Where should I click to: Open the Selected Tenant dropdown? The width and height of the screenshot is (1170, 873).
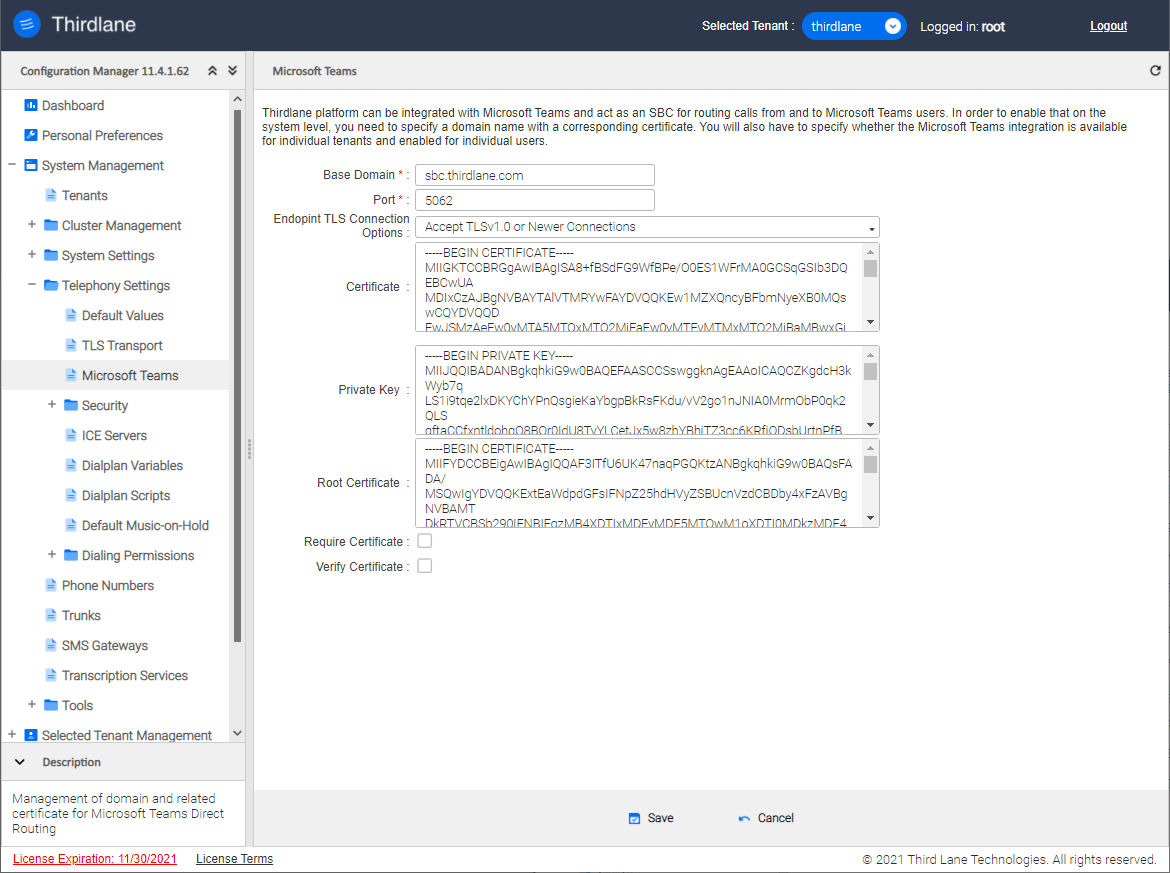click(854, 26)
